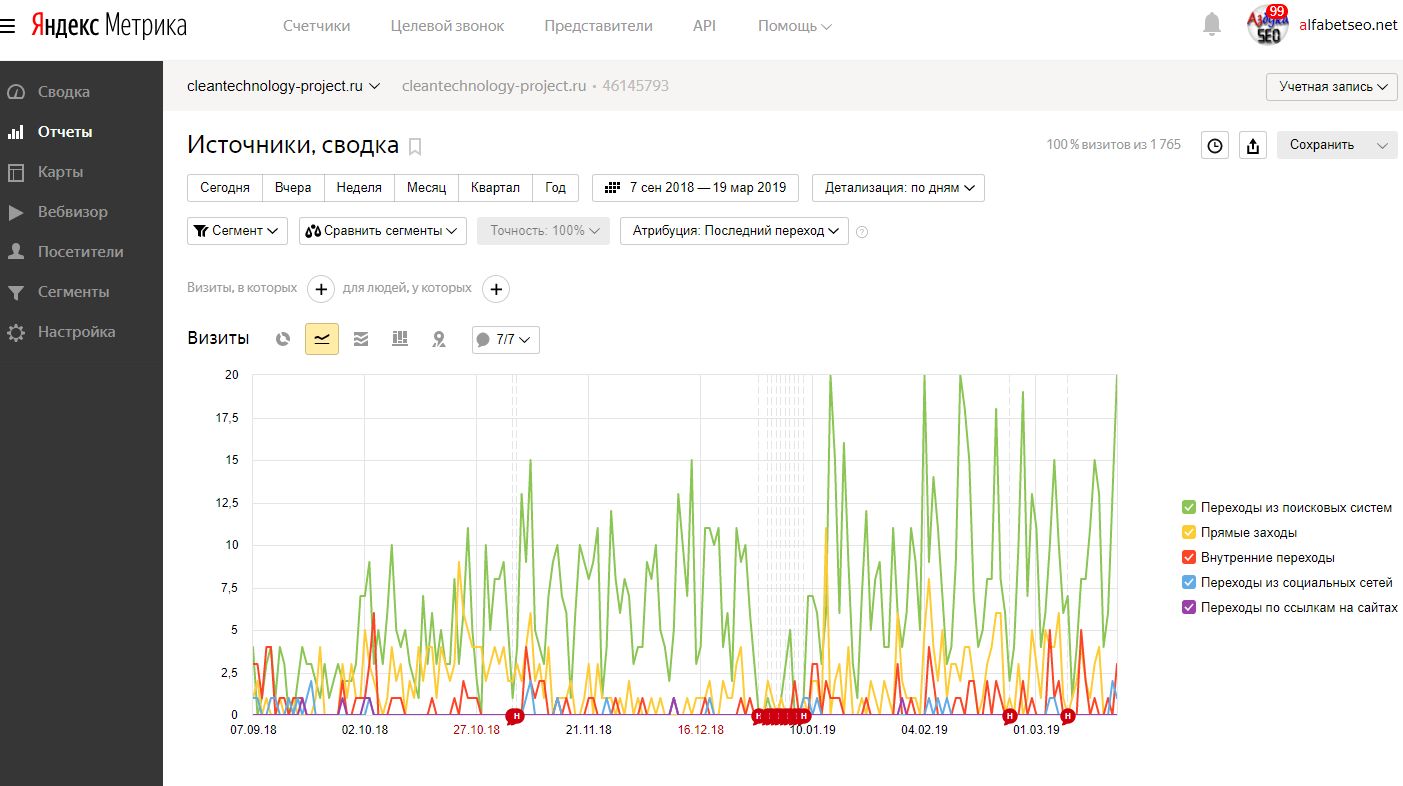The image size is (1403, 786).
Task: Select the Неделя period button
Action: coord(359,188)
